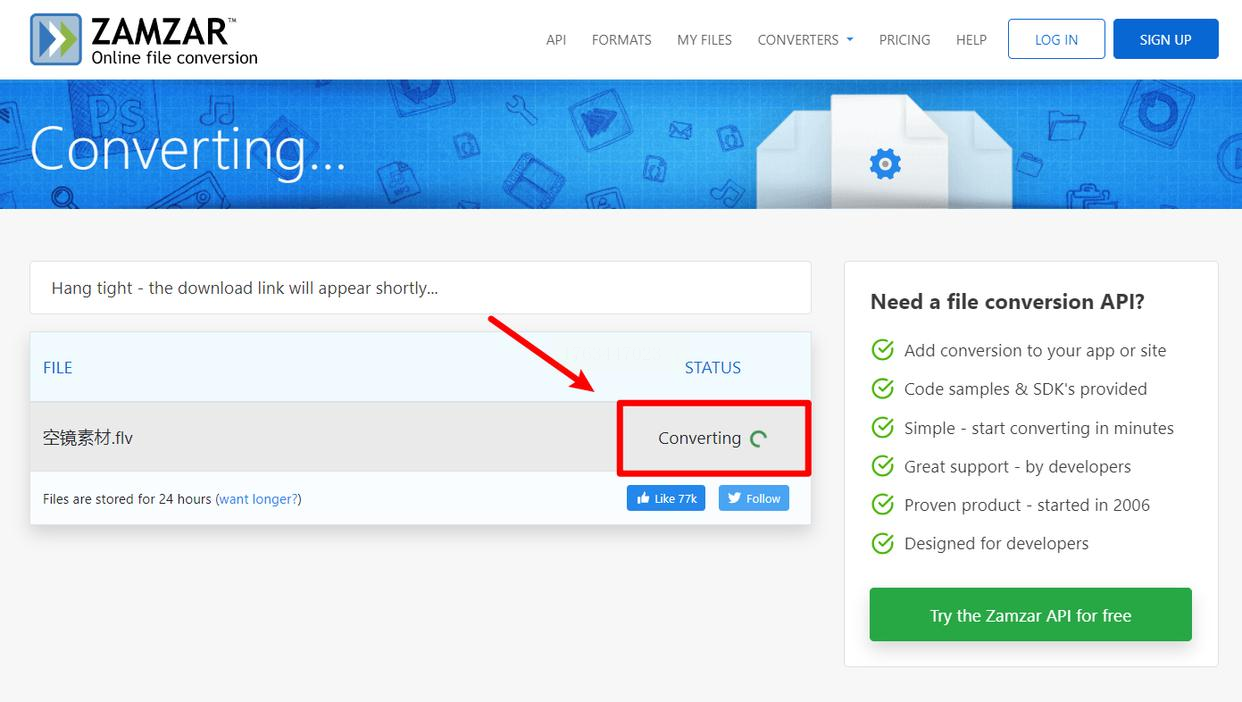The image size is (1242, 702).
Task: Click 'Proven product - started in 2006' text
Action: 1027,505
